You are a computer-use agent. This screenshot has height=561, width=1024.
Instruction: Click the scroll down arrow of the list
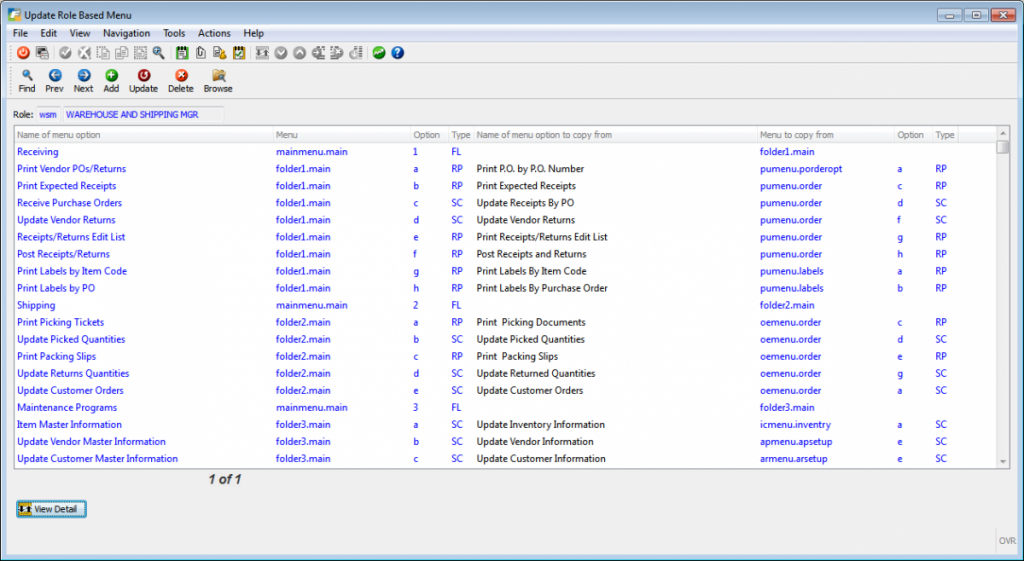[1003, 461]
